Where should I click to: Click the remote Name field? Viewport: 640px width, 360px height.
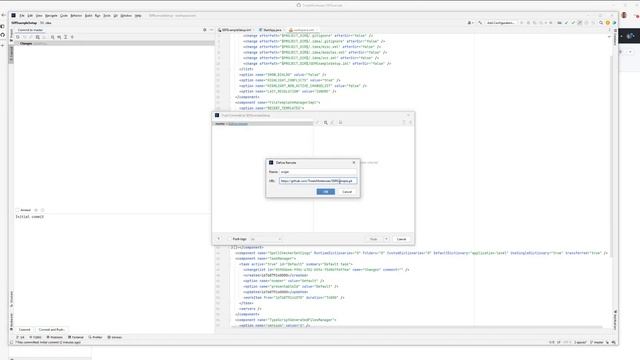pos(318,172)
